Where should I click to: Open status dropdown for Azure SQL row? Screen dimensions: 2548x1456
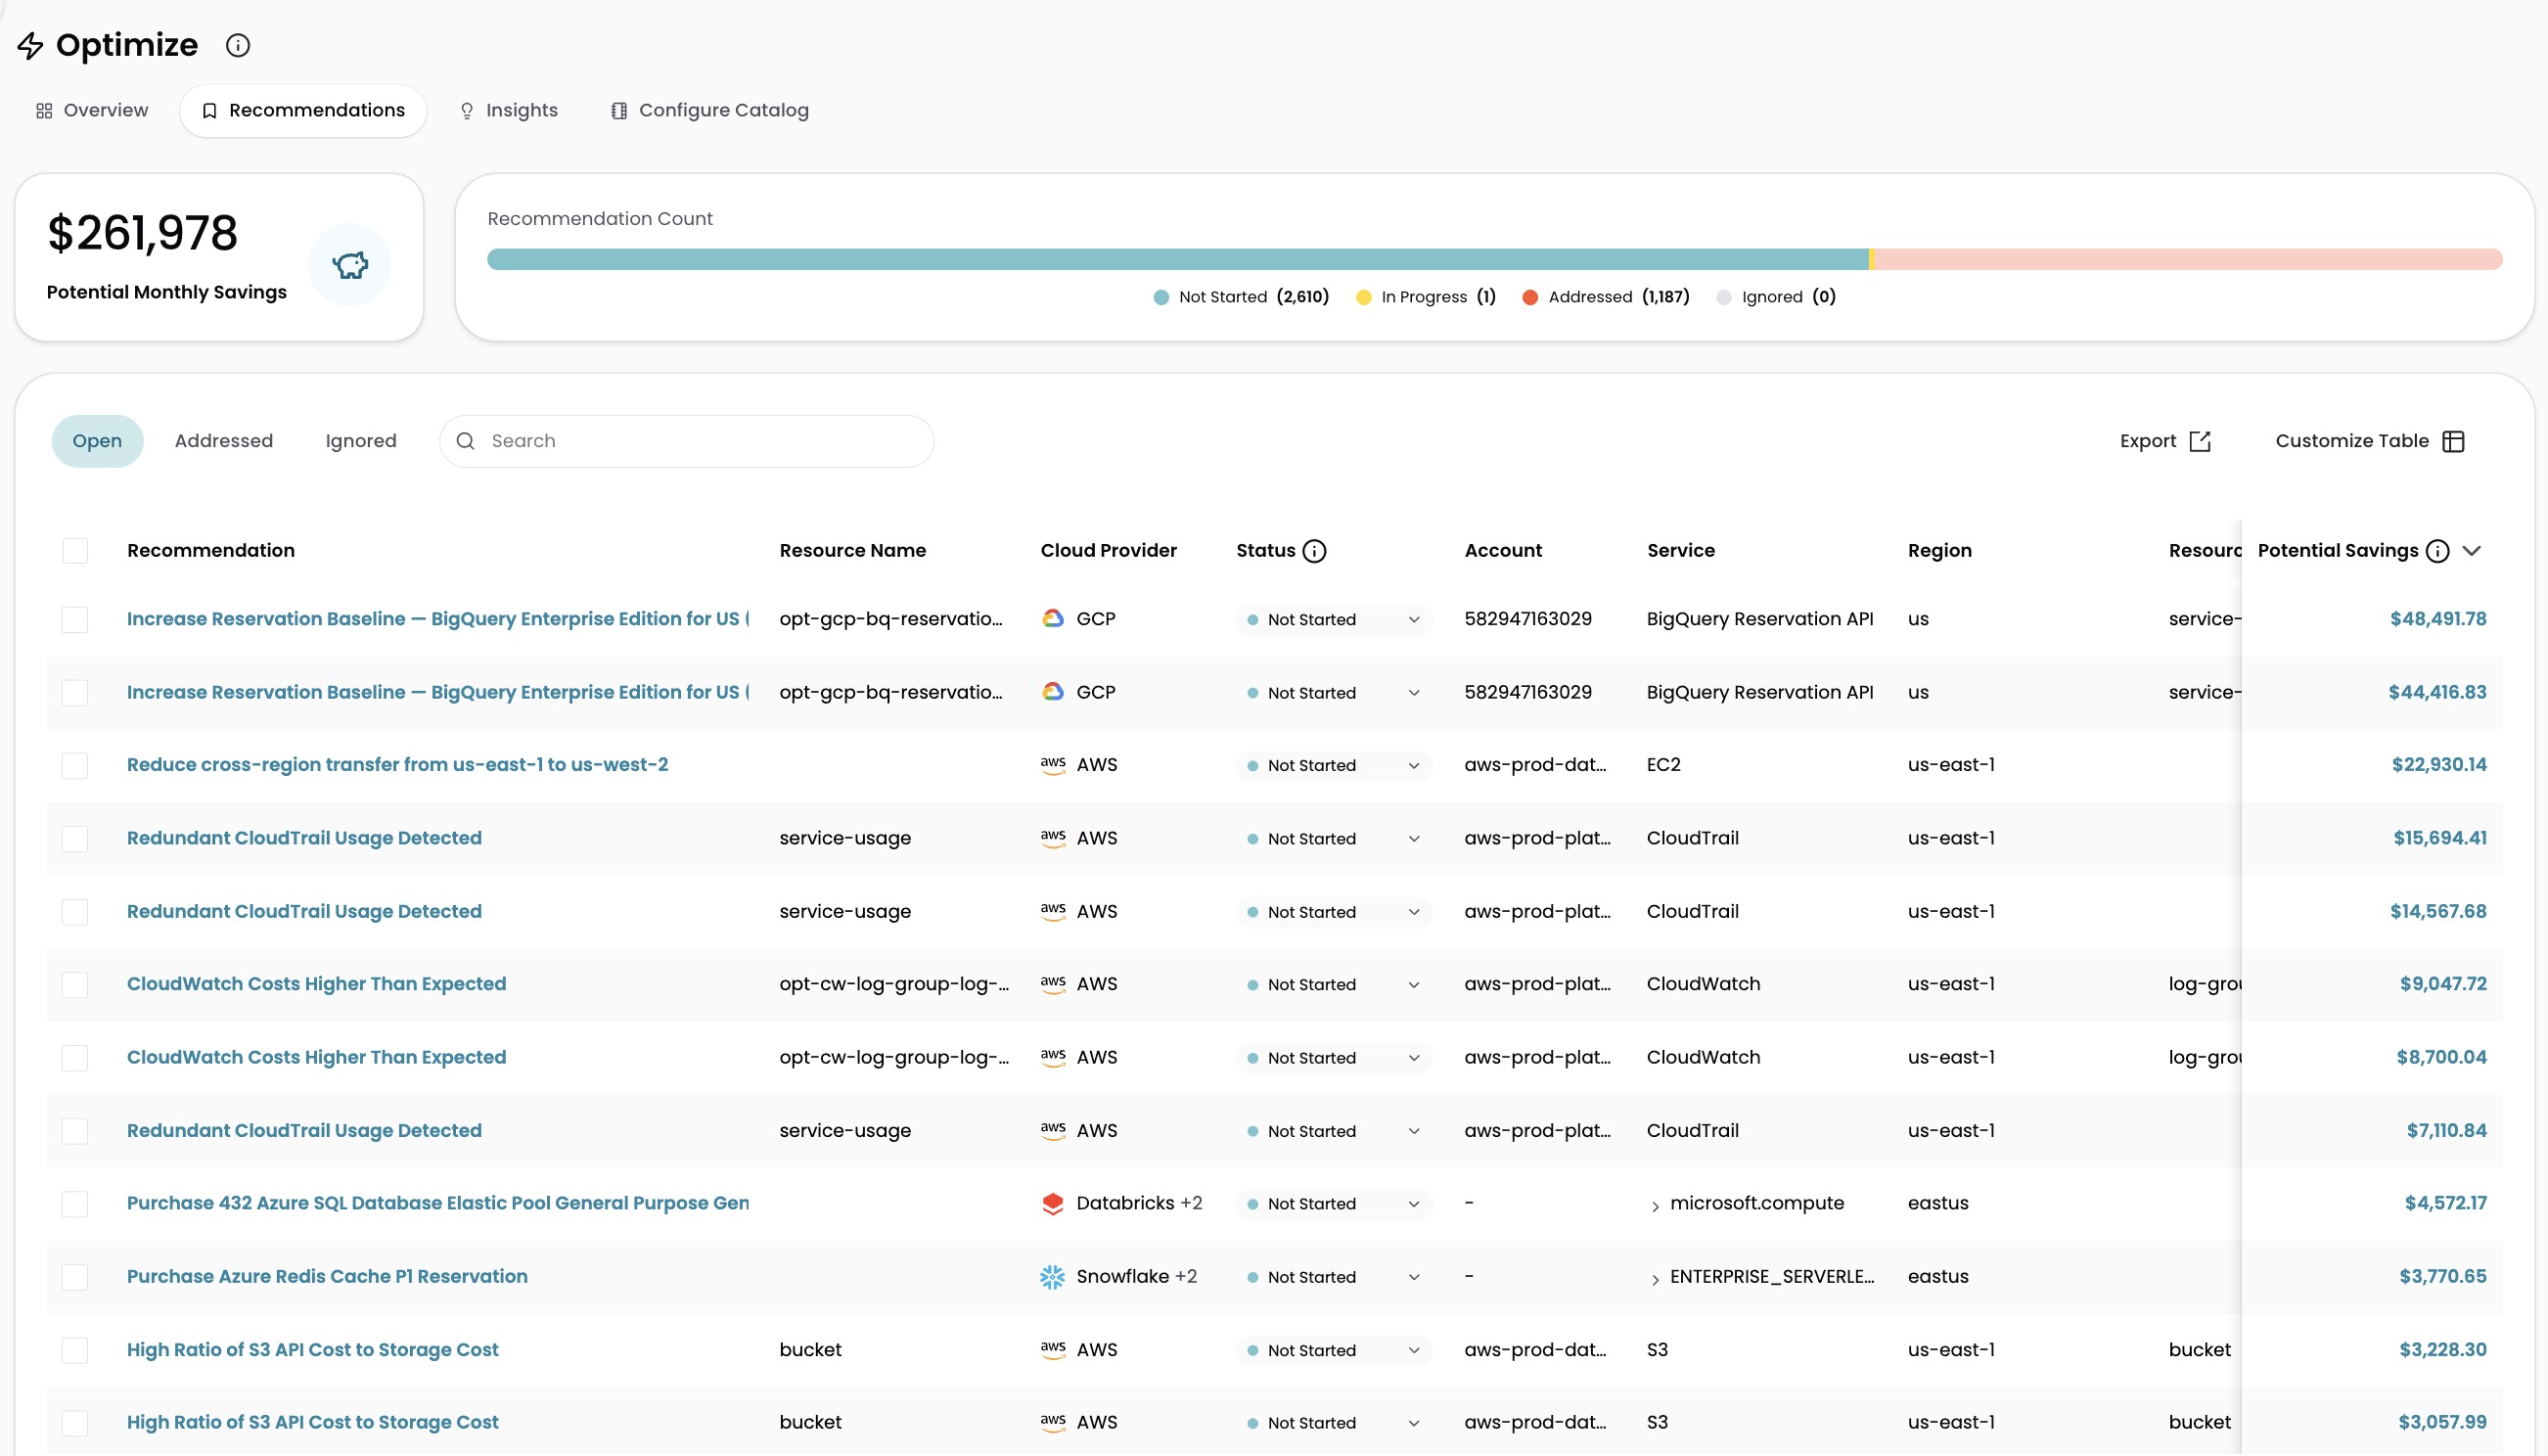point(1334,1204)
